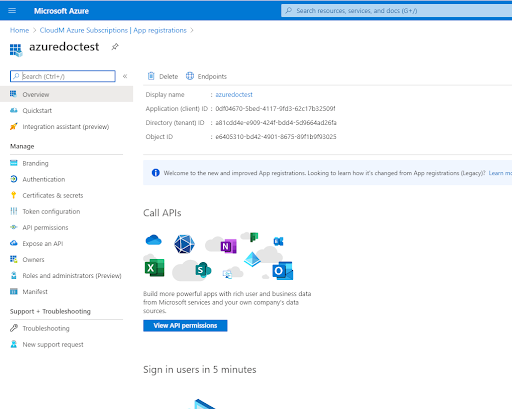Open Integration assistant (preview)
512x409 pixels.
(x=66, y=127)
